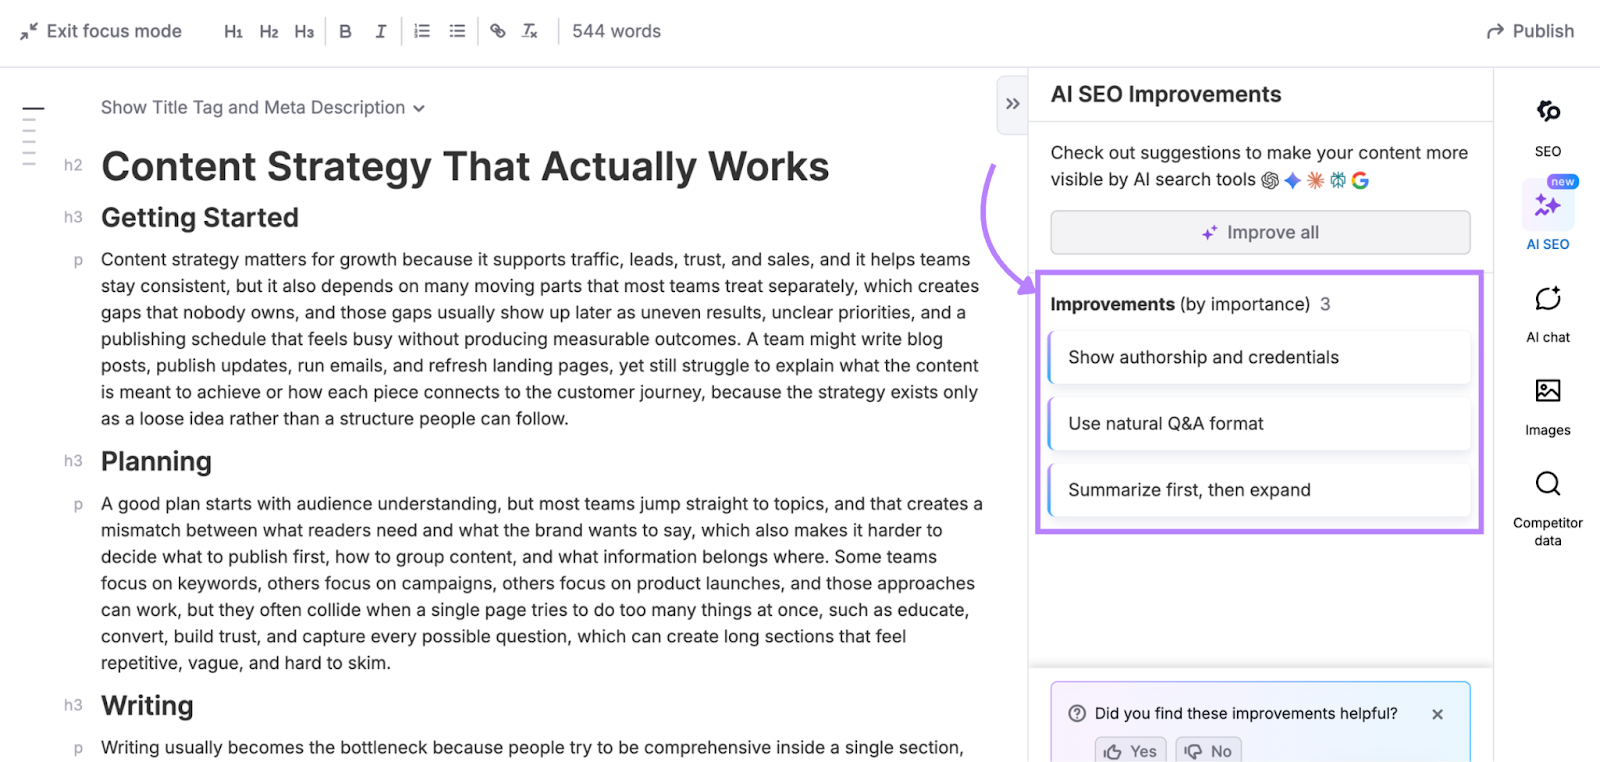
Task: Click the paragraph starting 'Content strategy matters'
Action: [x=540, y=339]
